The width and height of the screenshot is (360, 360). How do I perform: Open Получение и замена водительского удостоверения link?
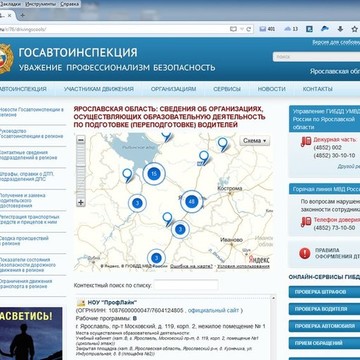23,200
